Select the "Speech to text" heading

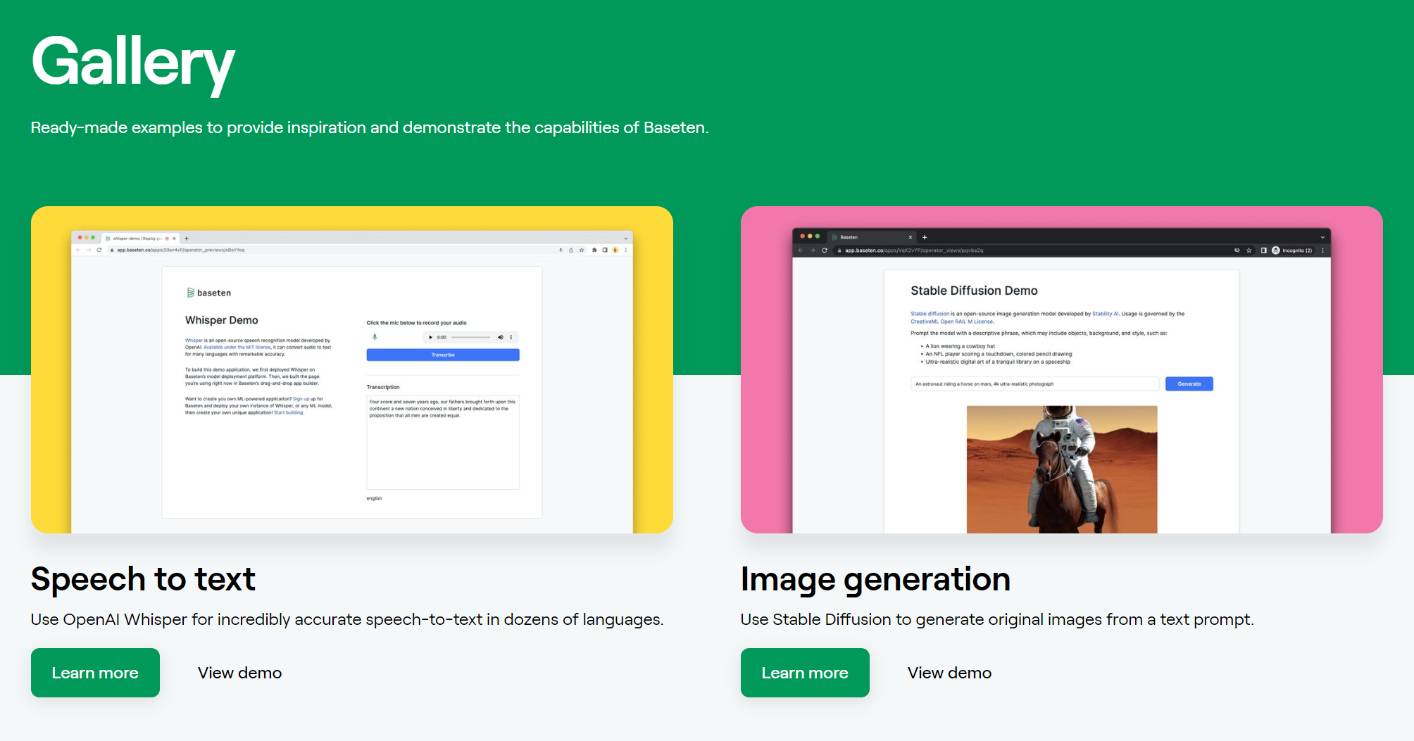coord(143,579)
